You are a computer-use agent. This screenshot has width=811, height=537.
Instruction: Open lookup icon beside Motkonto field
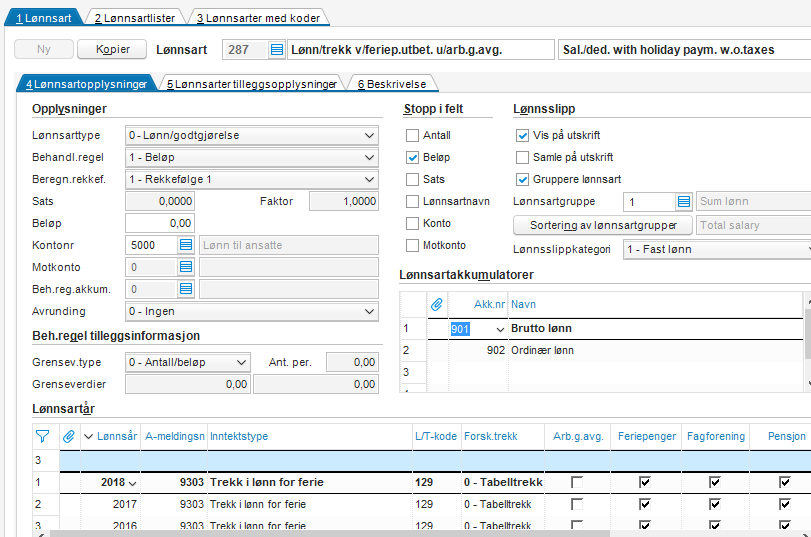(x=186, y=267)
